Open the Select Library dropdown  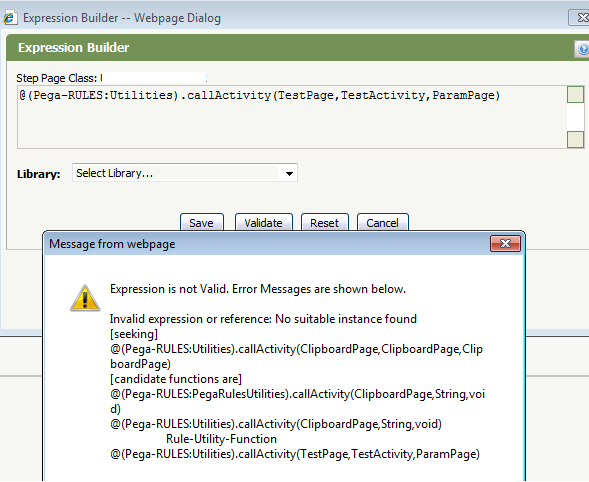pyautogui.click(x=185, y=173)
